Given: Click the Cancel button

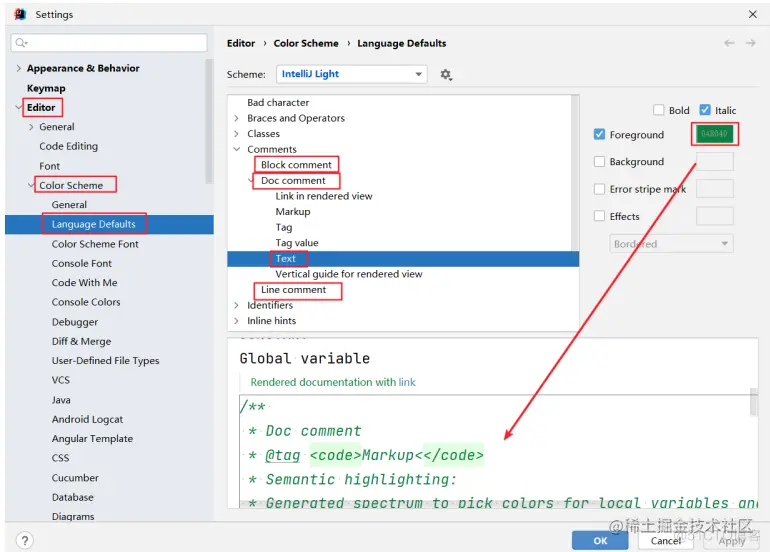Looking at the screenshot, I should click(x=665, y=541).
